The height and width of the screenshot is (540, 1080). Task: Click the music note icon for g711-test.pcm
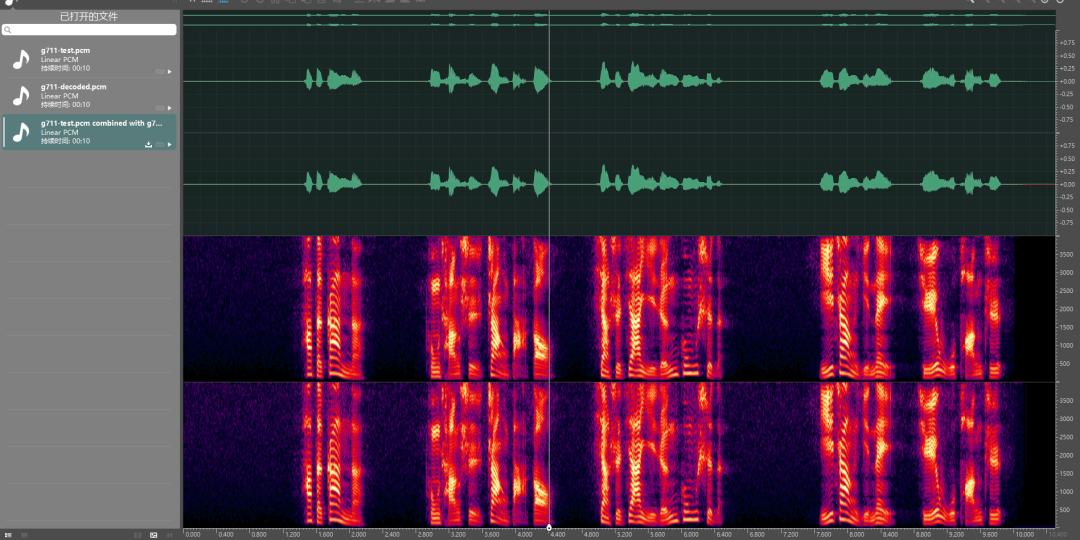(21, 59)
